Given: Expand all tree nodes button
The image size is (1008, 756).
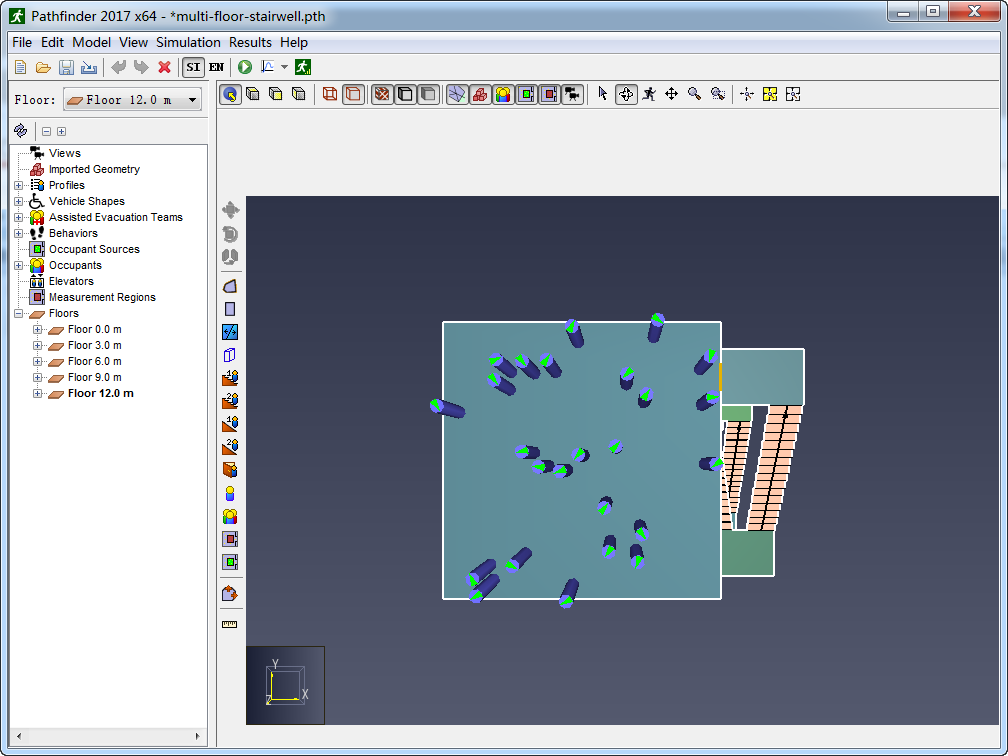Looking at the screenshot, I should click(61, 131).
